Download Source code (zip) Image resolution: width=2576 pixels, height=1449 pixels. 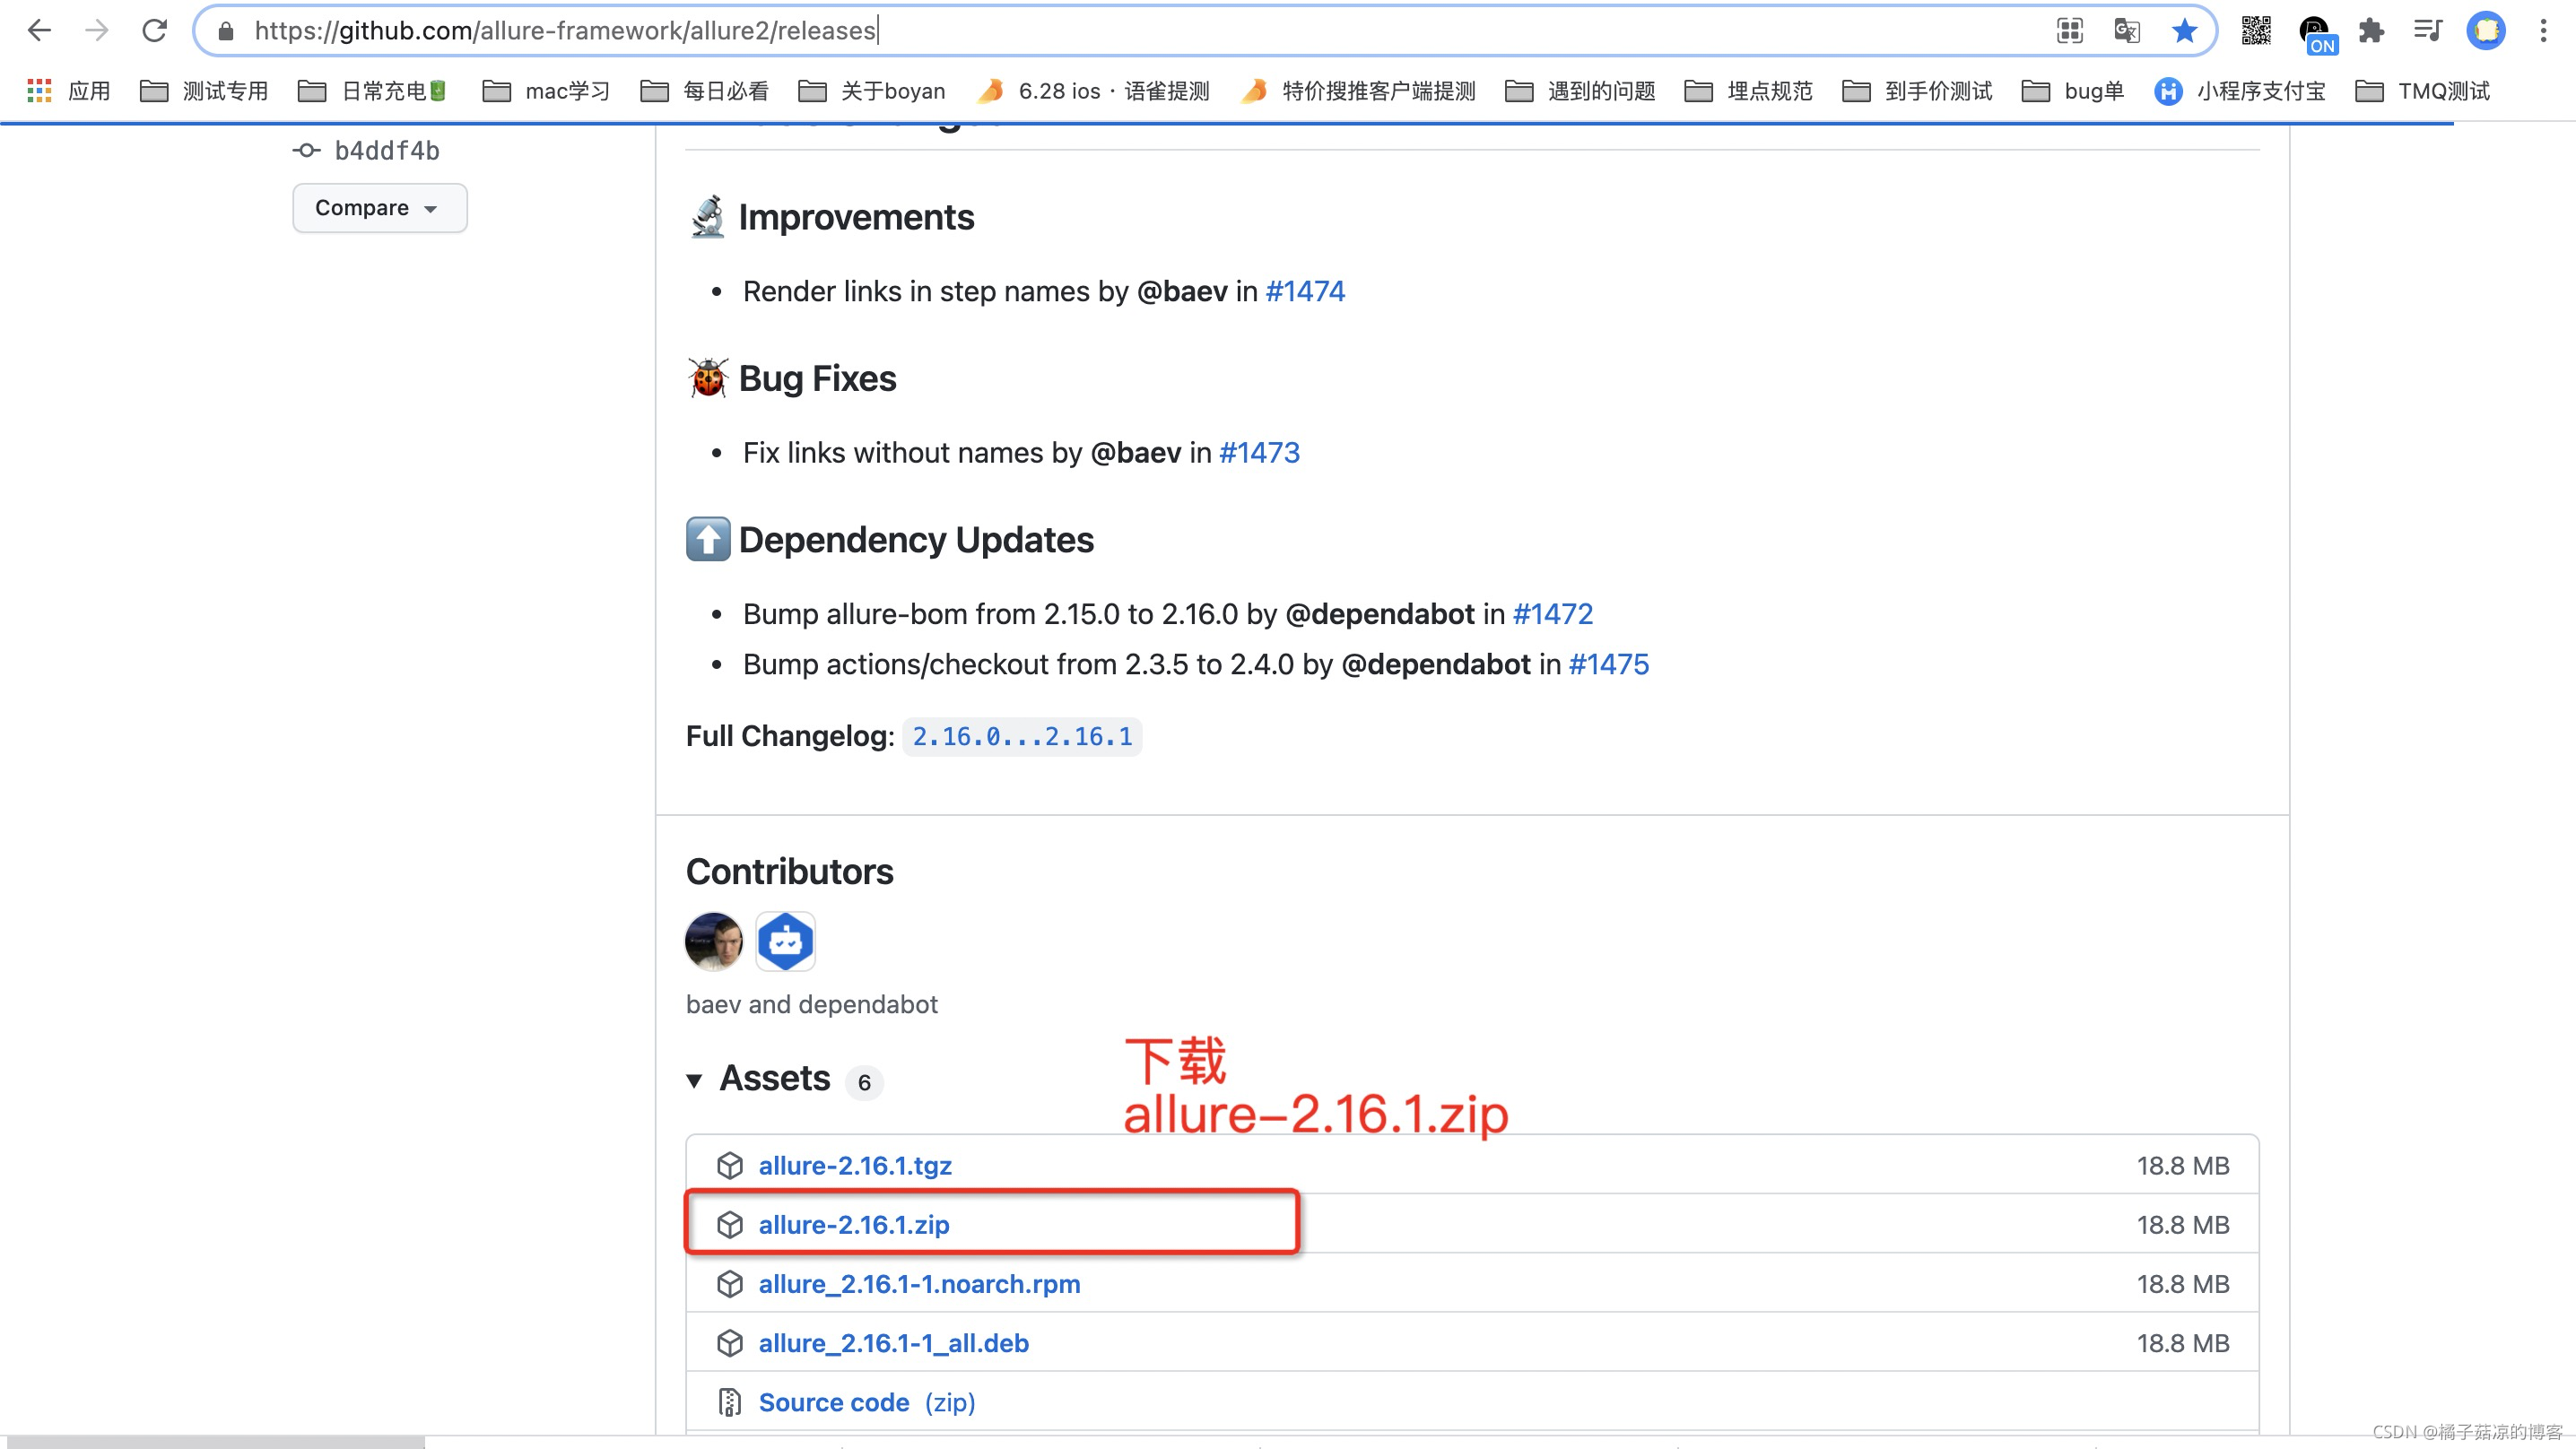pos(866,1402)
